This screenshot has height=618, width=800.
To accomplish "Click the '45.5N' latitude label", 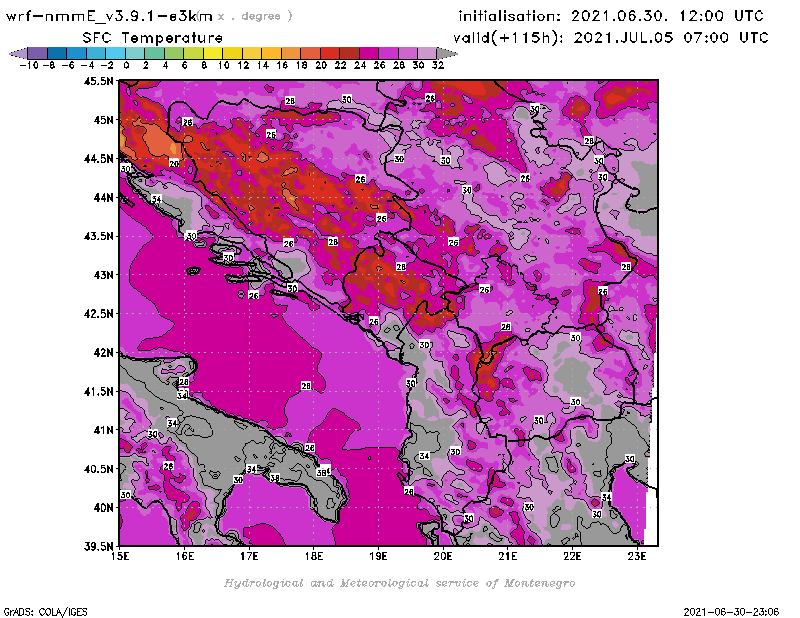I will click(98, 81).
